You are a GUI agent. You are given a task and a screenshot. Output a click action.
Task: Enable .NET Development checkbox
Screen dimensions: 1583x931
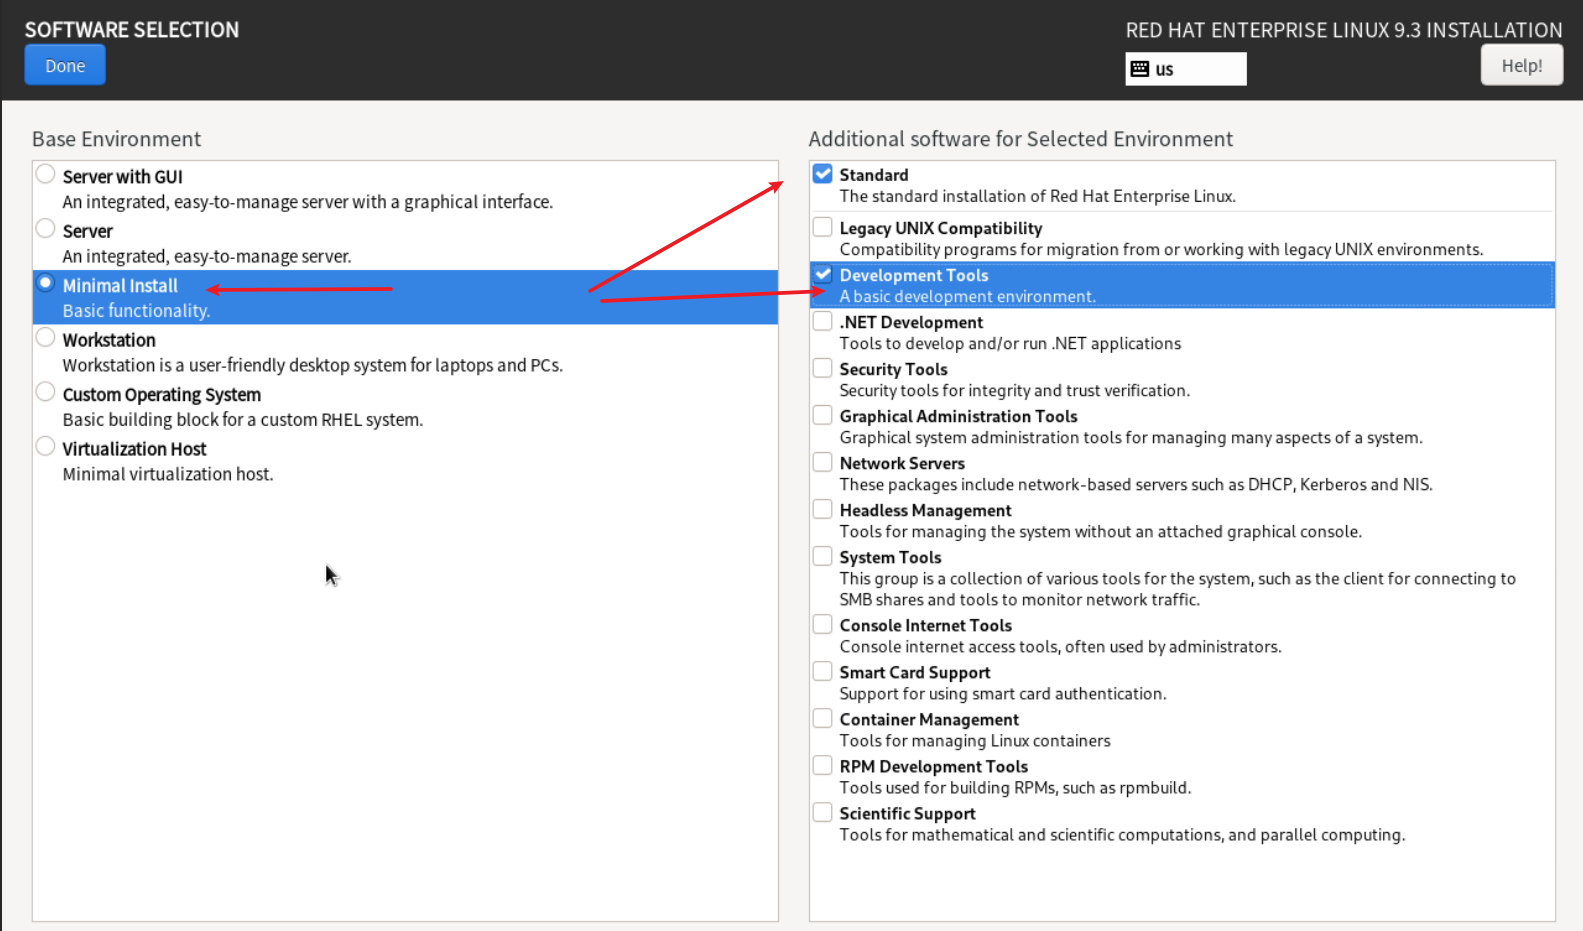(822, 321)
